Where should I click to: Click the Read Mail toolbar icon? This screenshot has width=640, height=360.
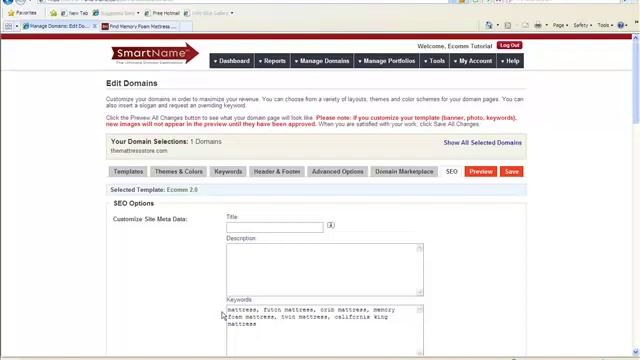click(525, 25)
